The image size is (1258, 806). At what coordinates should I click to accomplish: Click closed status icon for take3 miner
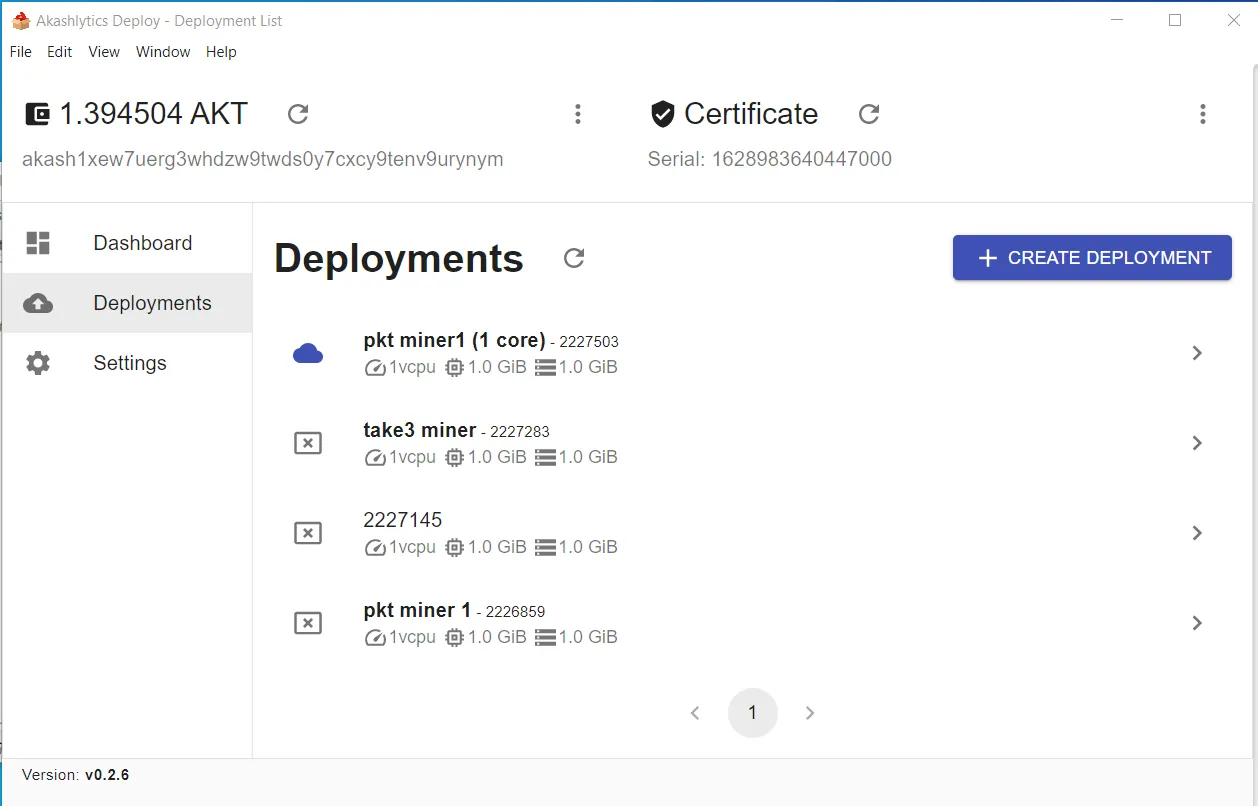[308, 443]
